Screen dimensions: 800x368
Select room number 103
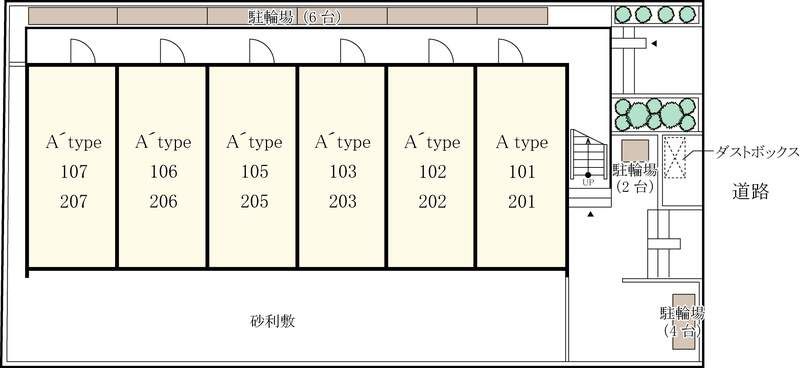pyautogui.click(x=343, y=172)
